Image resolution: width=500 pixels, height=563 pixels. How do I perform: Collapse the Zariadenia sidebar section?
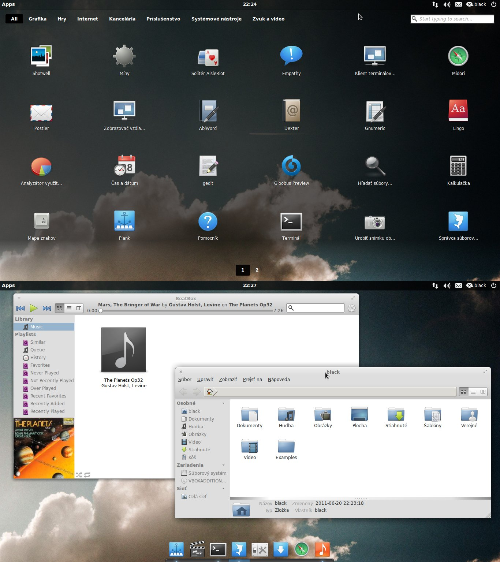(x=224, y=465)
